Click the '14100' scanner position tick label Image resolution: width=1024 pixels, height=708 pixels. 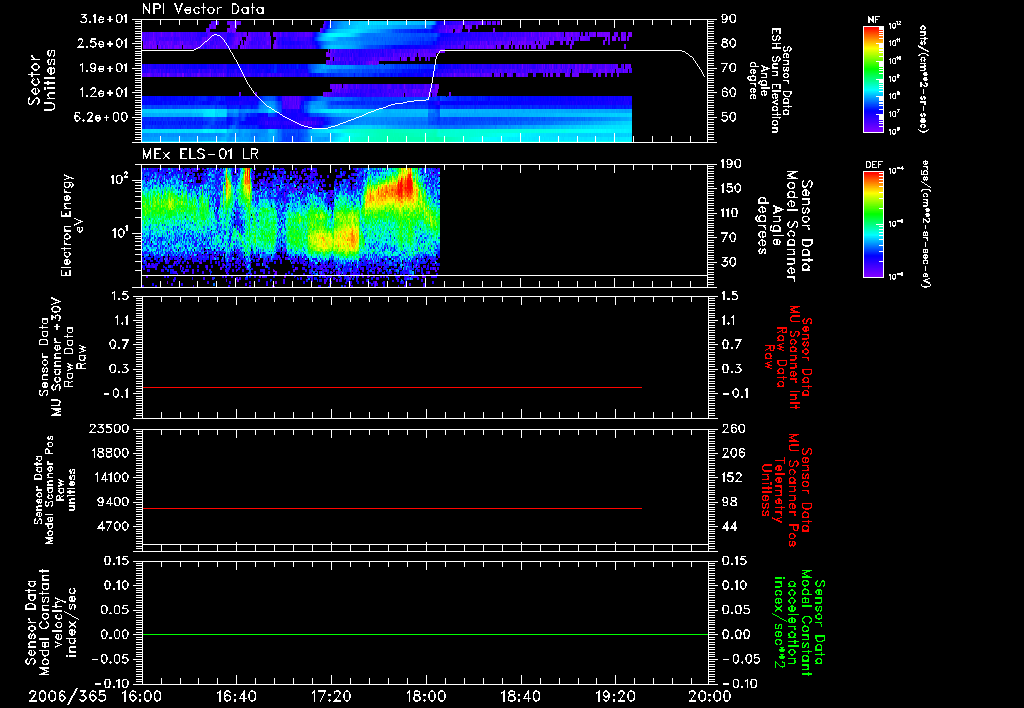110,477
